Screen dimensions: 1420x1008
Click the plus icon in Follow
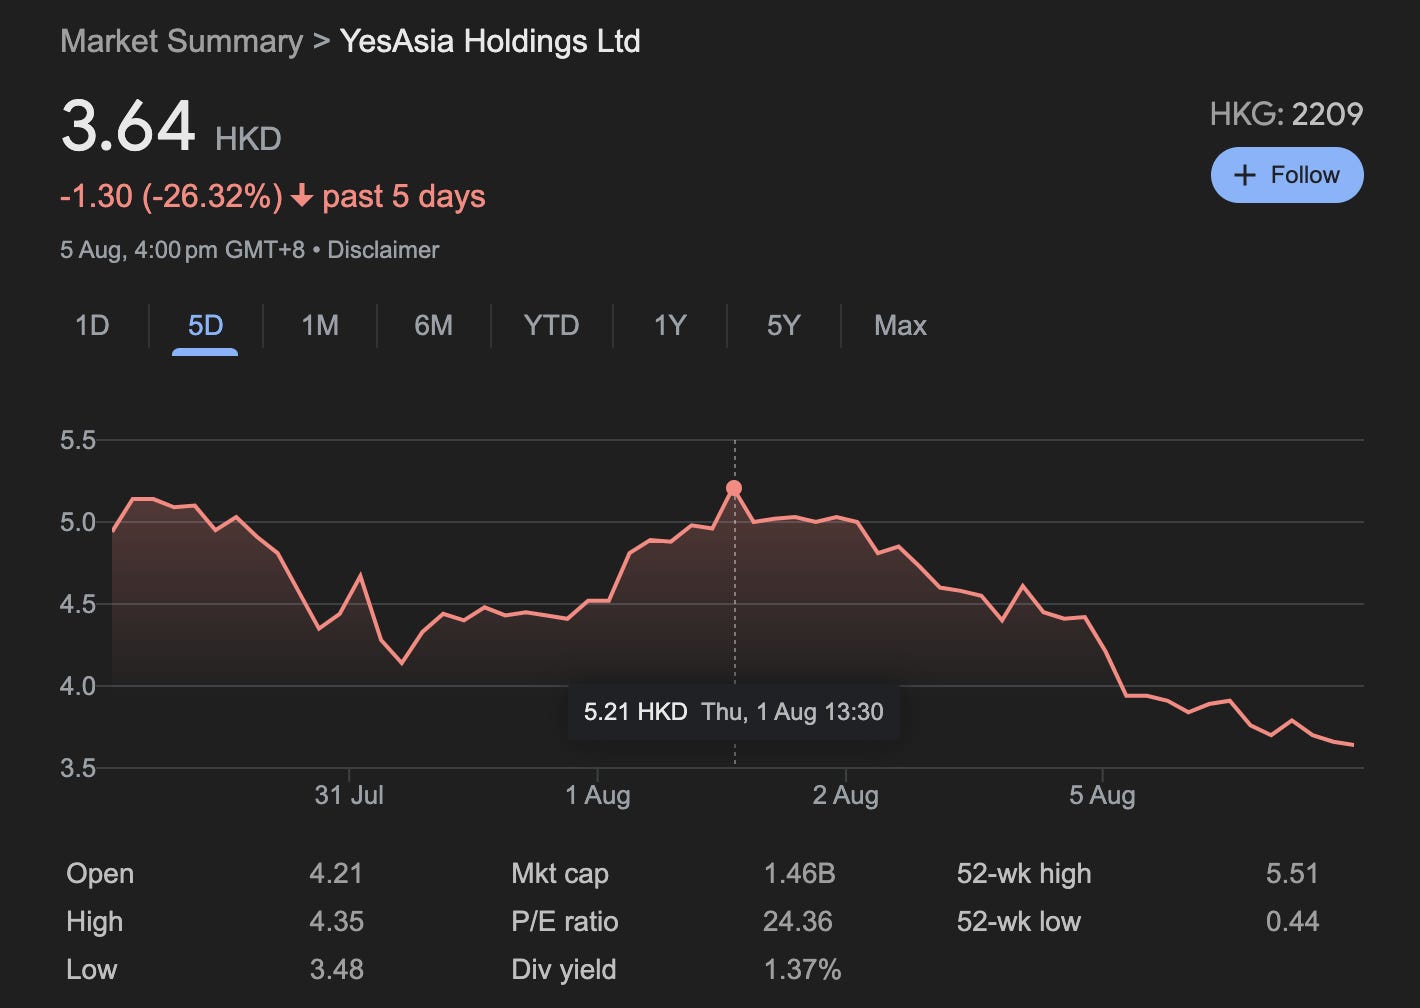tap(1244, 175)
